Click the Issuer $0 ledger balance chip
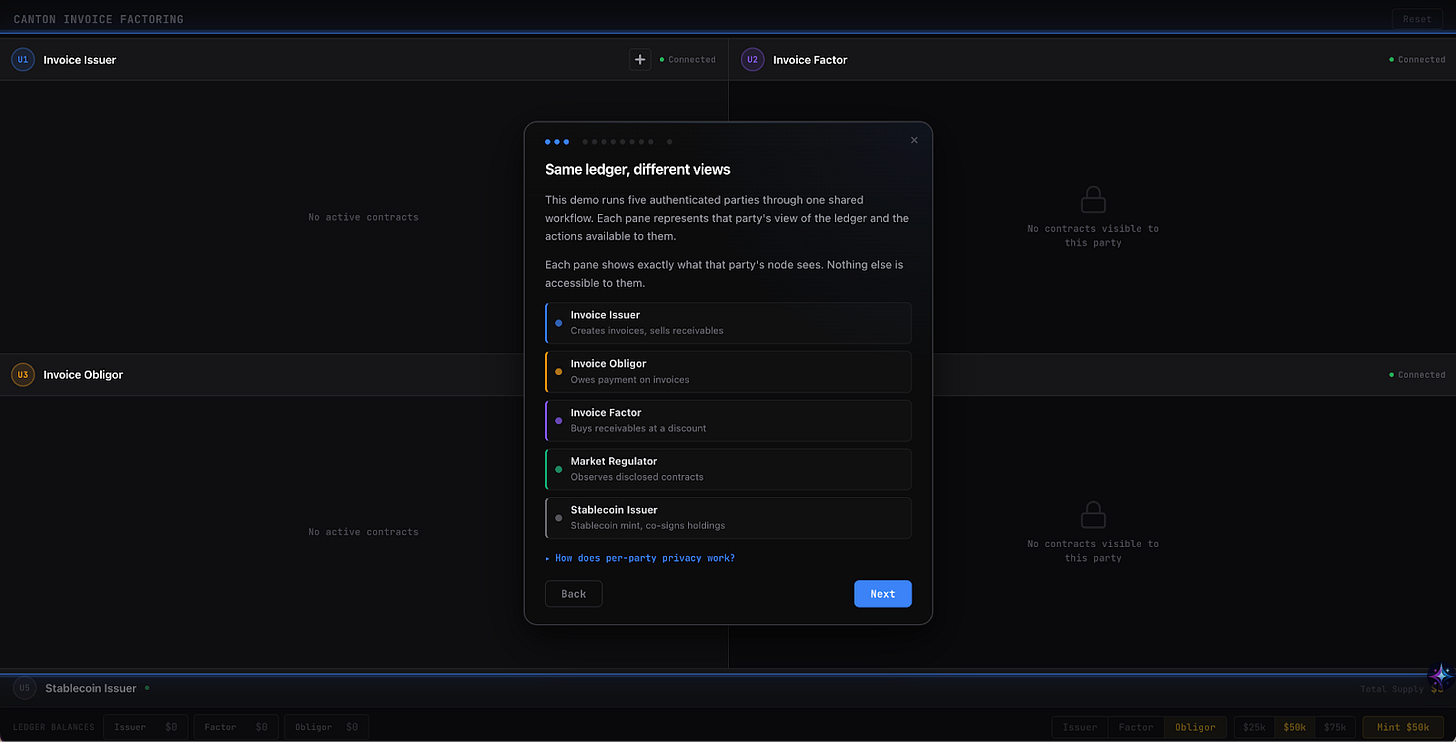Viewport: 1456px width, 742px height. click(x=146, y=727)
